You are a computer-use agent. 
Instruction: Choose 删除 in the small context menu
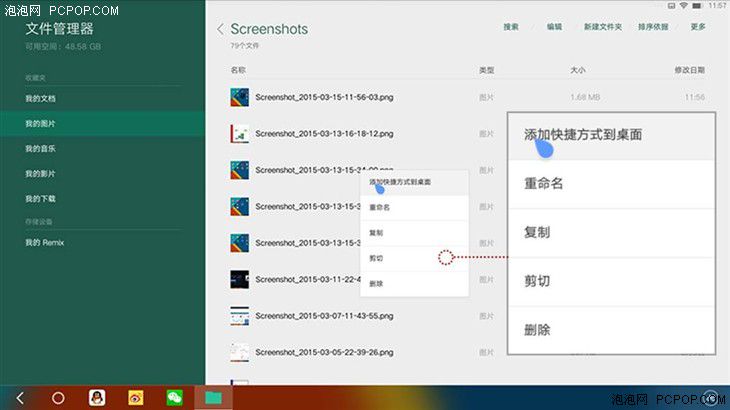(x=414, y=284)
